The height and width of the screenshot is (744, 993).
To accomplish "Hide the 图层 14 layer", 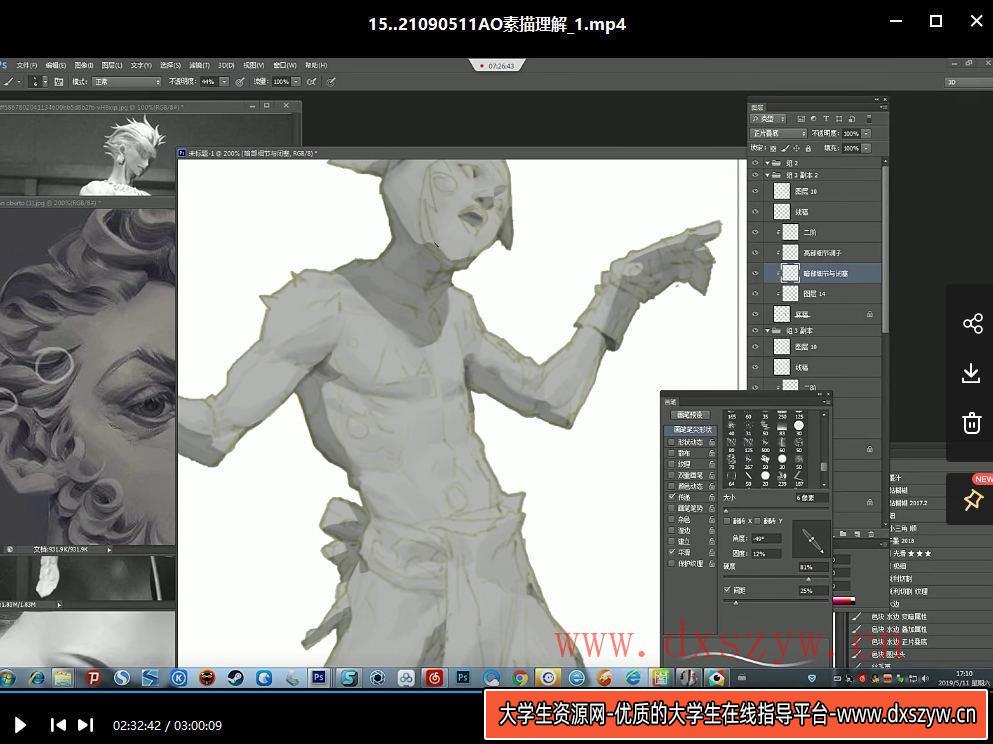I will coord(755,294).
